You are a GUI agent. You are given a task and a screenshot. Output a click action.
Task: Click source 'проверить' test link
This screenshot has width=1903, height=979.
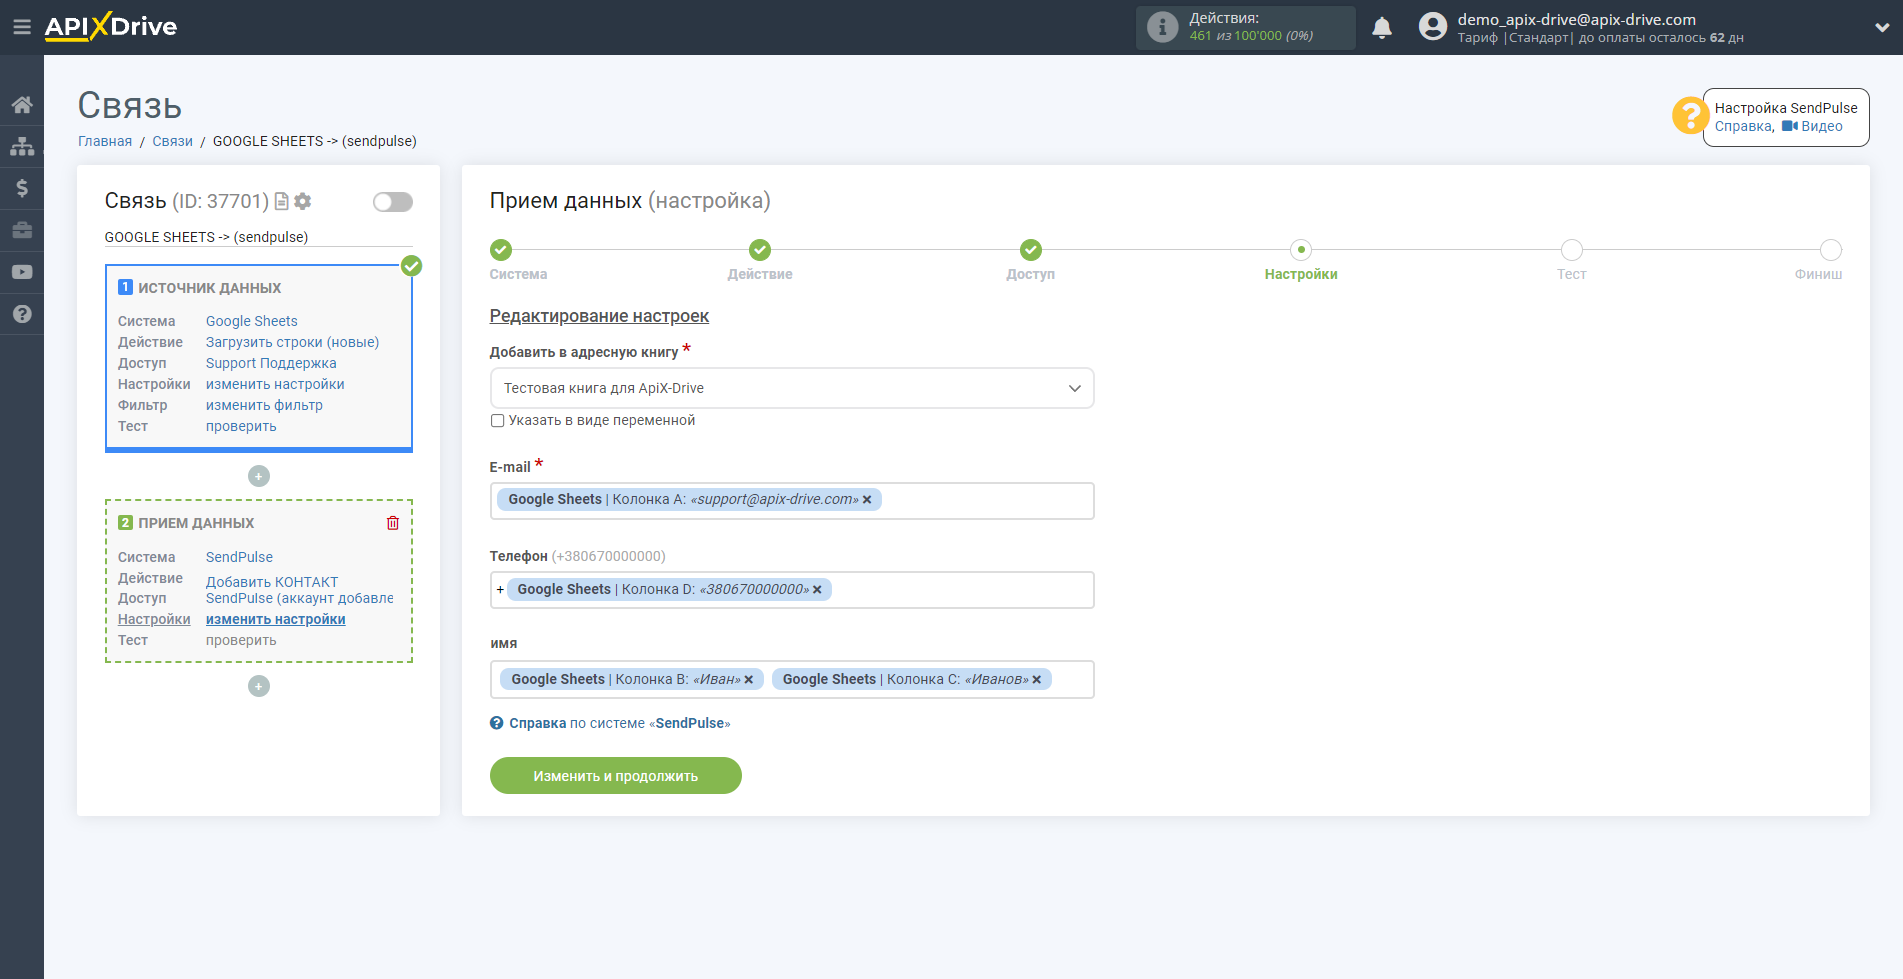tap(241, 426)
